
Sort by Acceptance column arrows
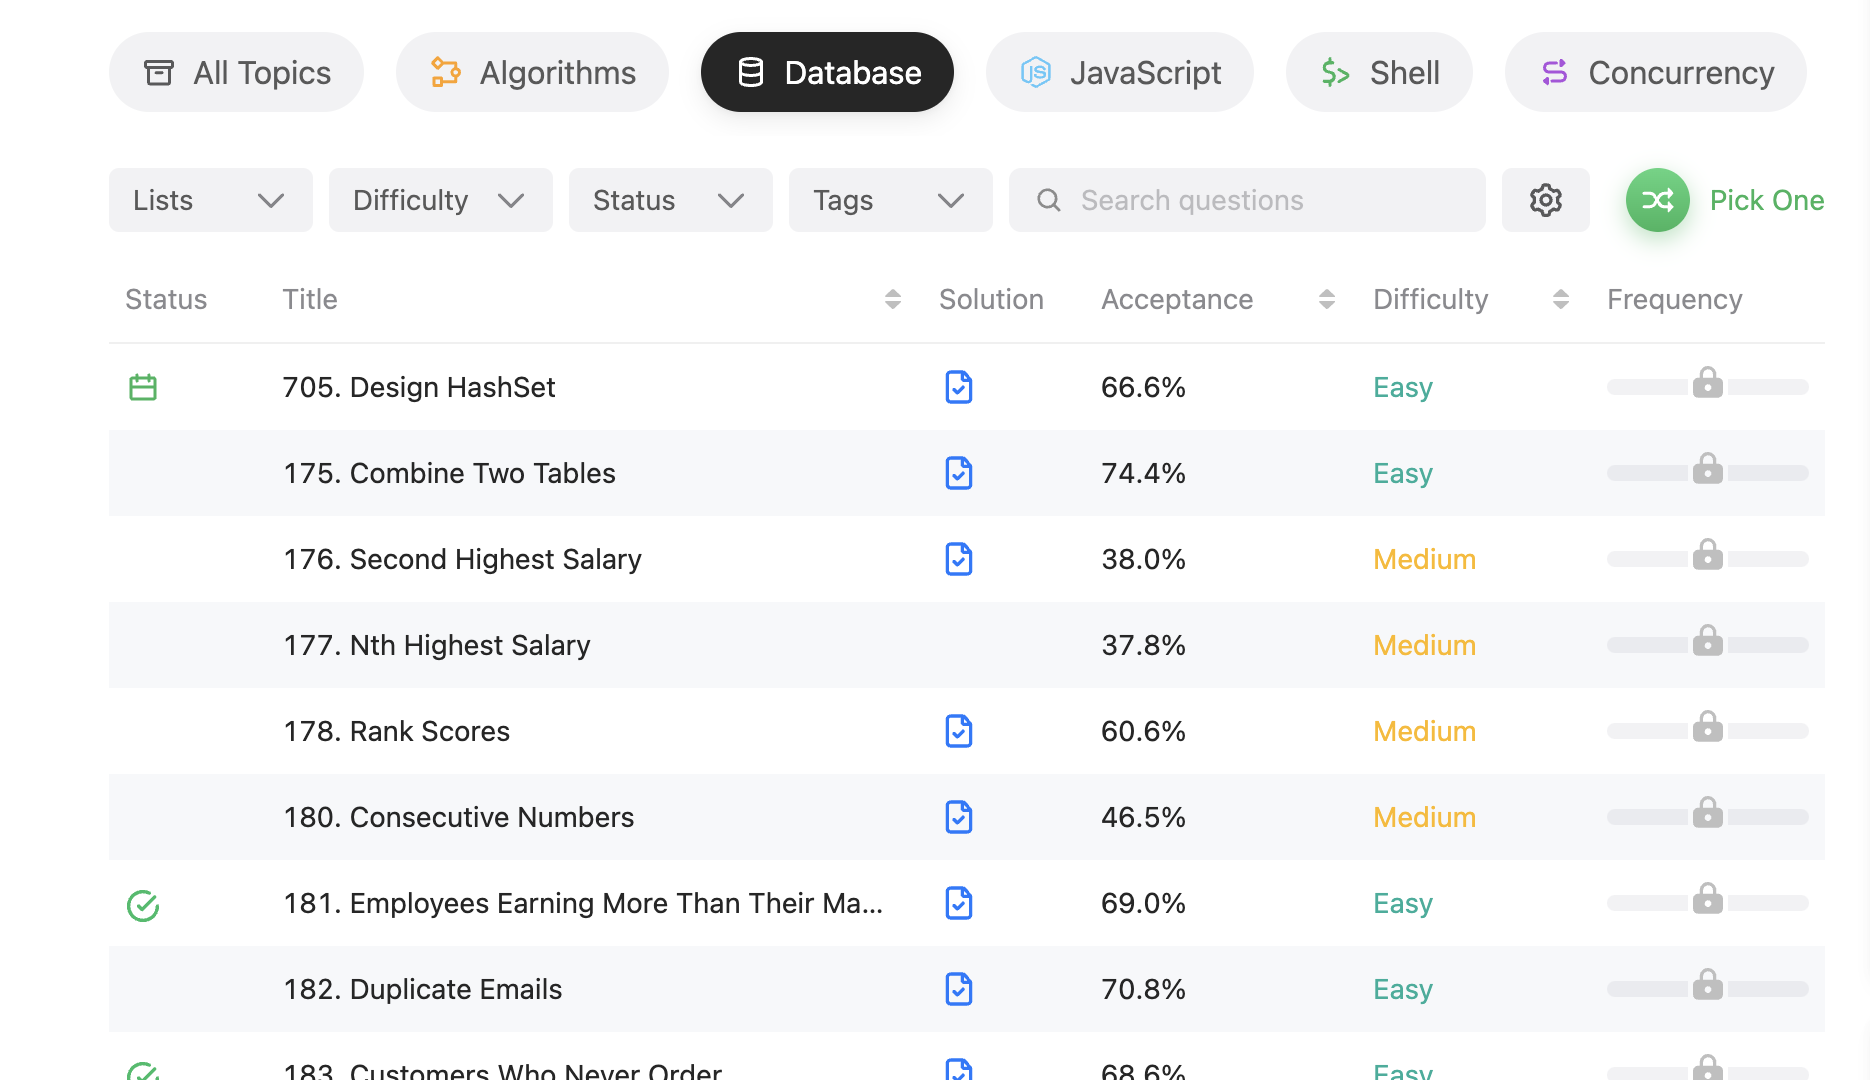tap(1326, 299)
